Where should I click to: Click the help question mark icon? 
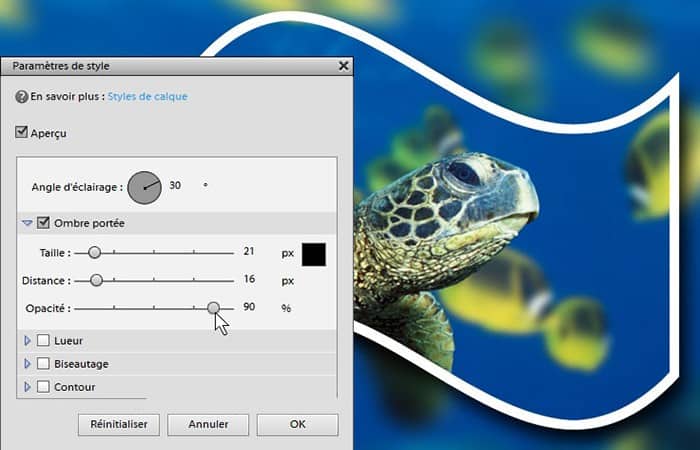point(21,96)
